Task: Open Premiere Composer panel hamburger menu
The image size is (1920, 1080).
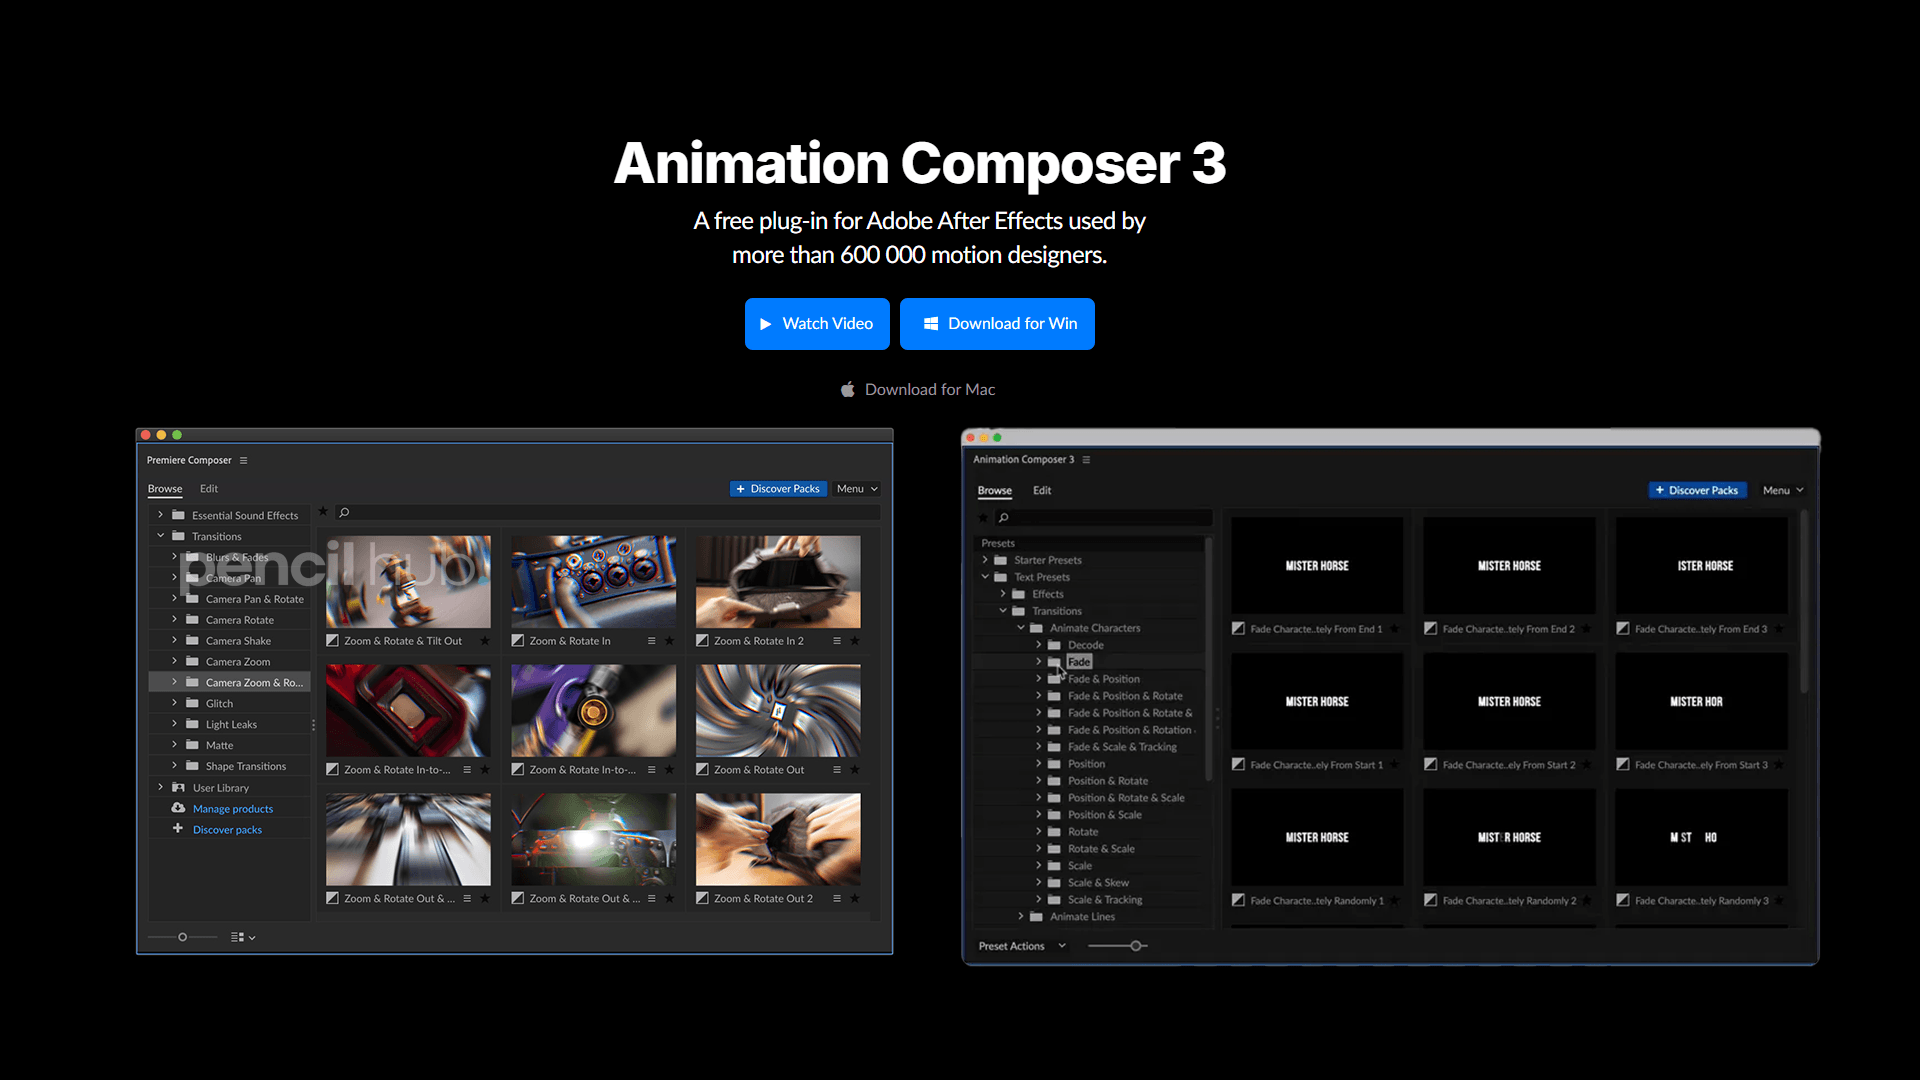Action: (243, 461)
